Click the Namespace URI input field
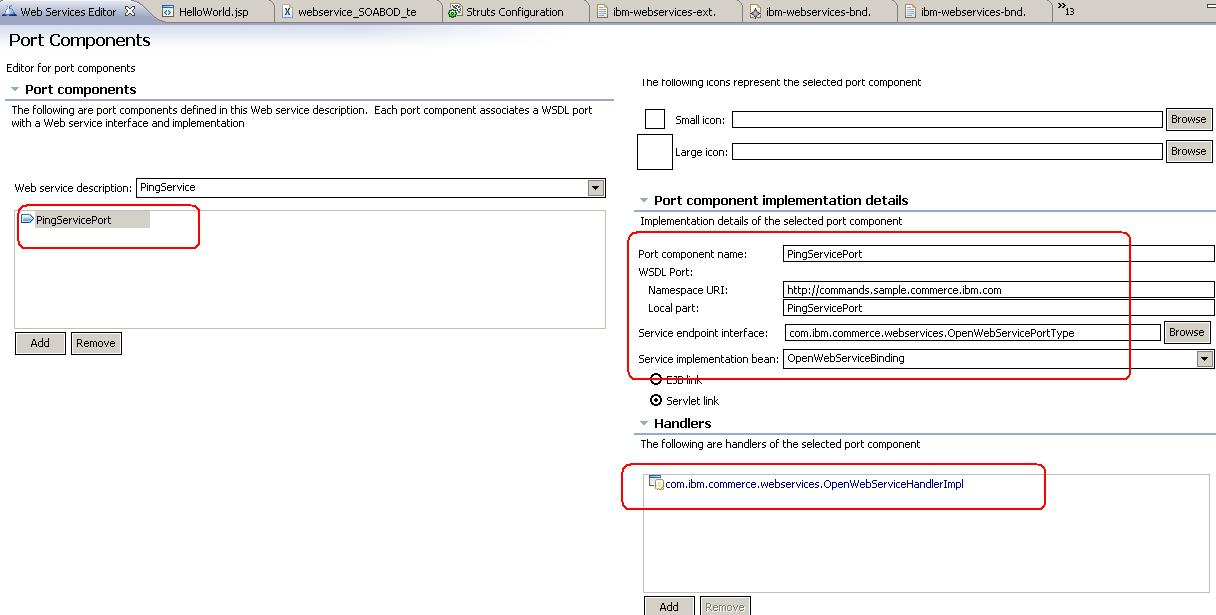This screenshot has width=1216, height=615. pyautogui.click(x=950, y=289)
